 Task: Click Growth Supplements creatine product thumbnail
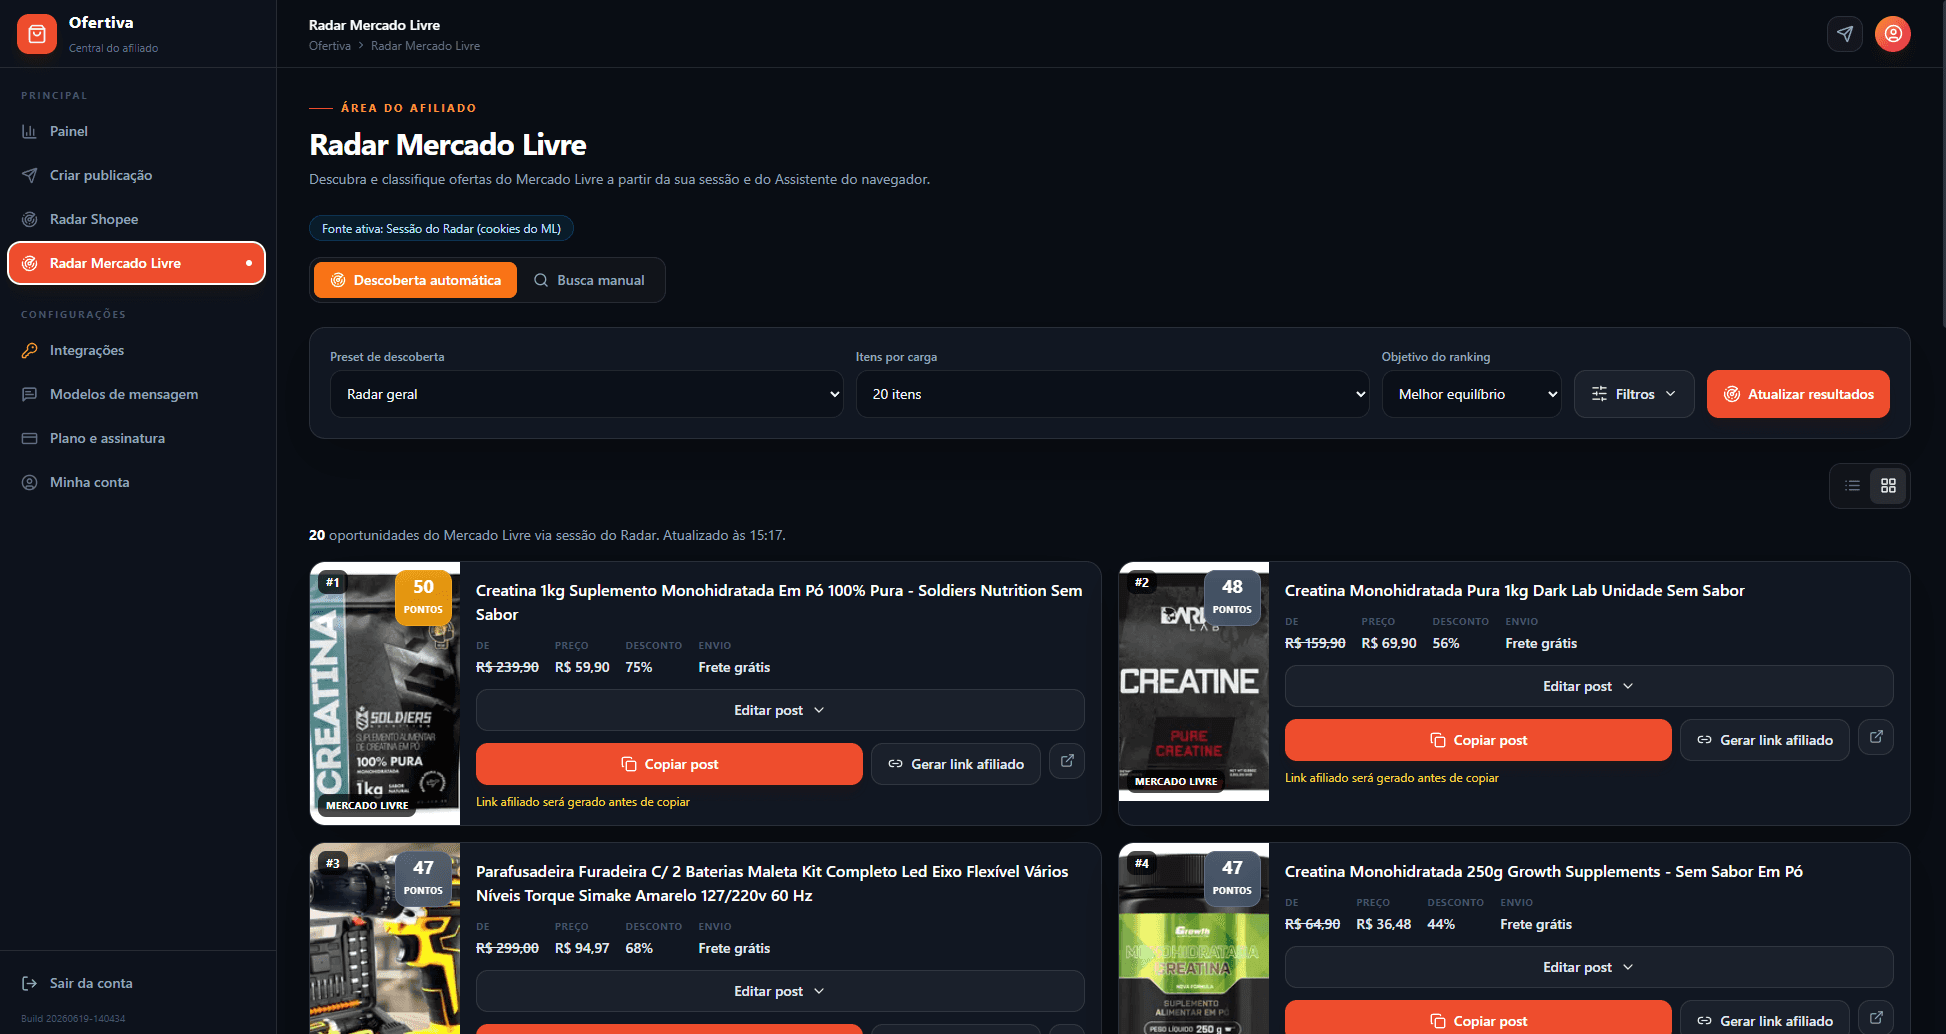1194,938
